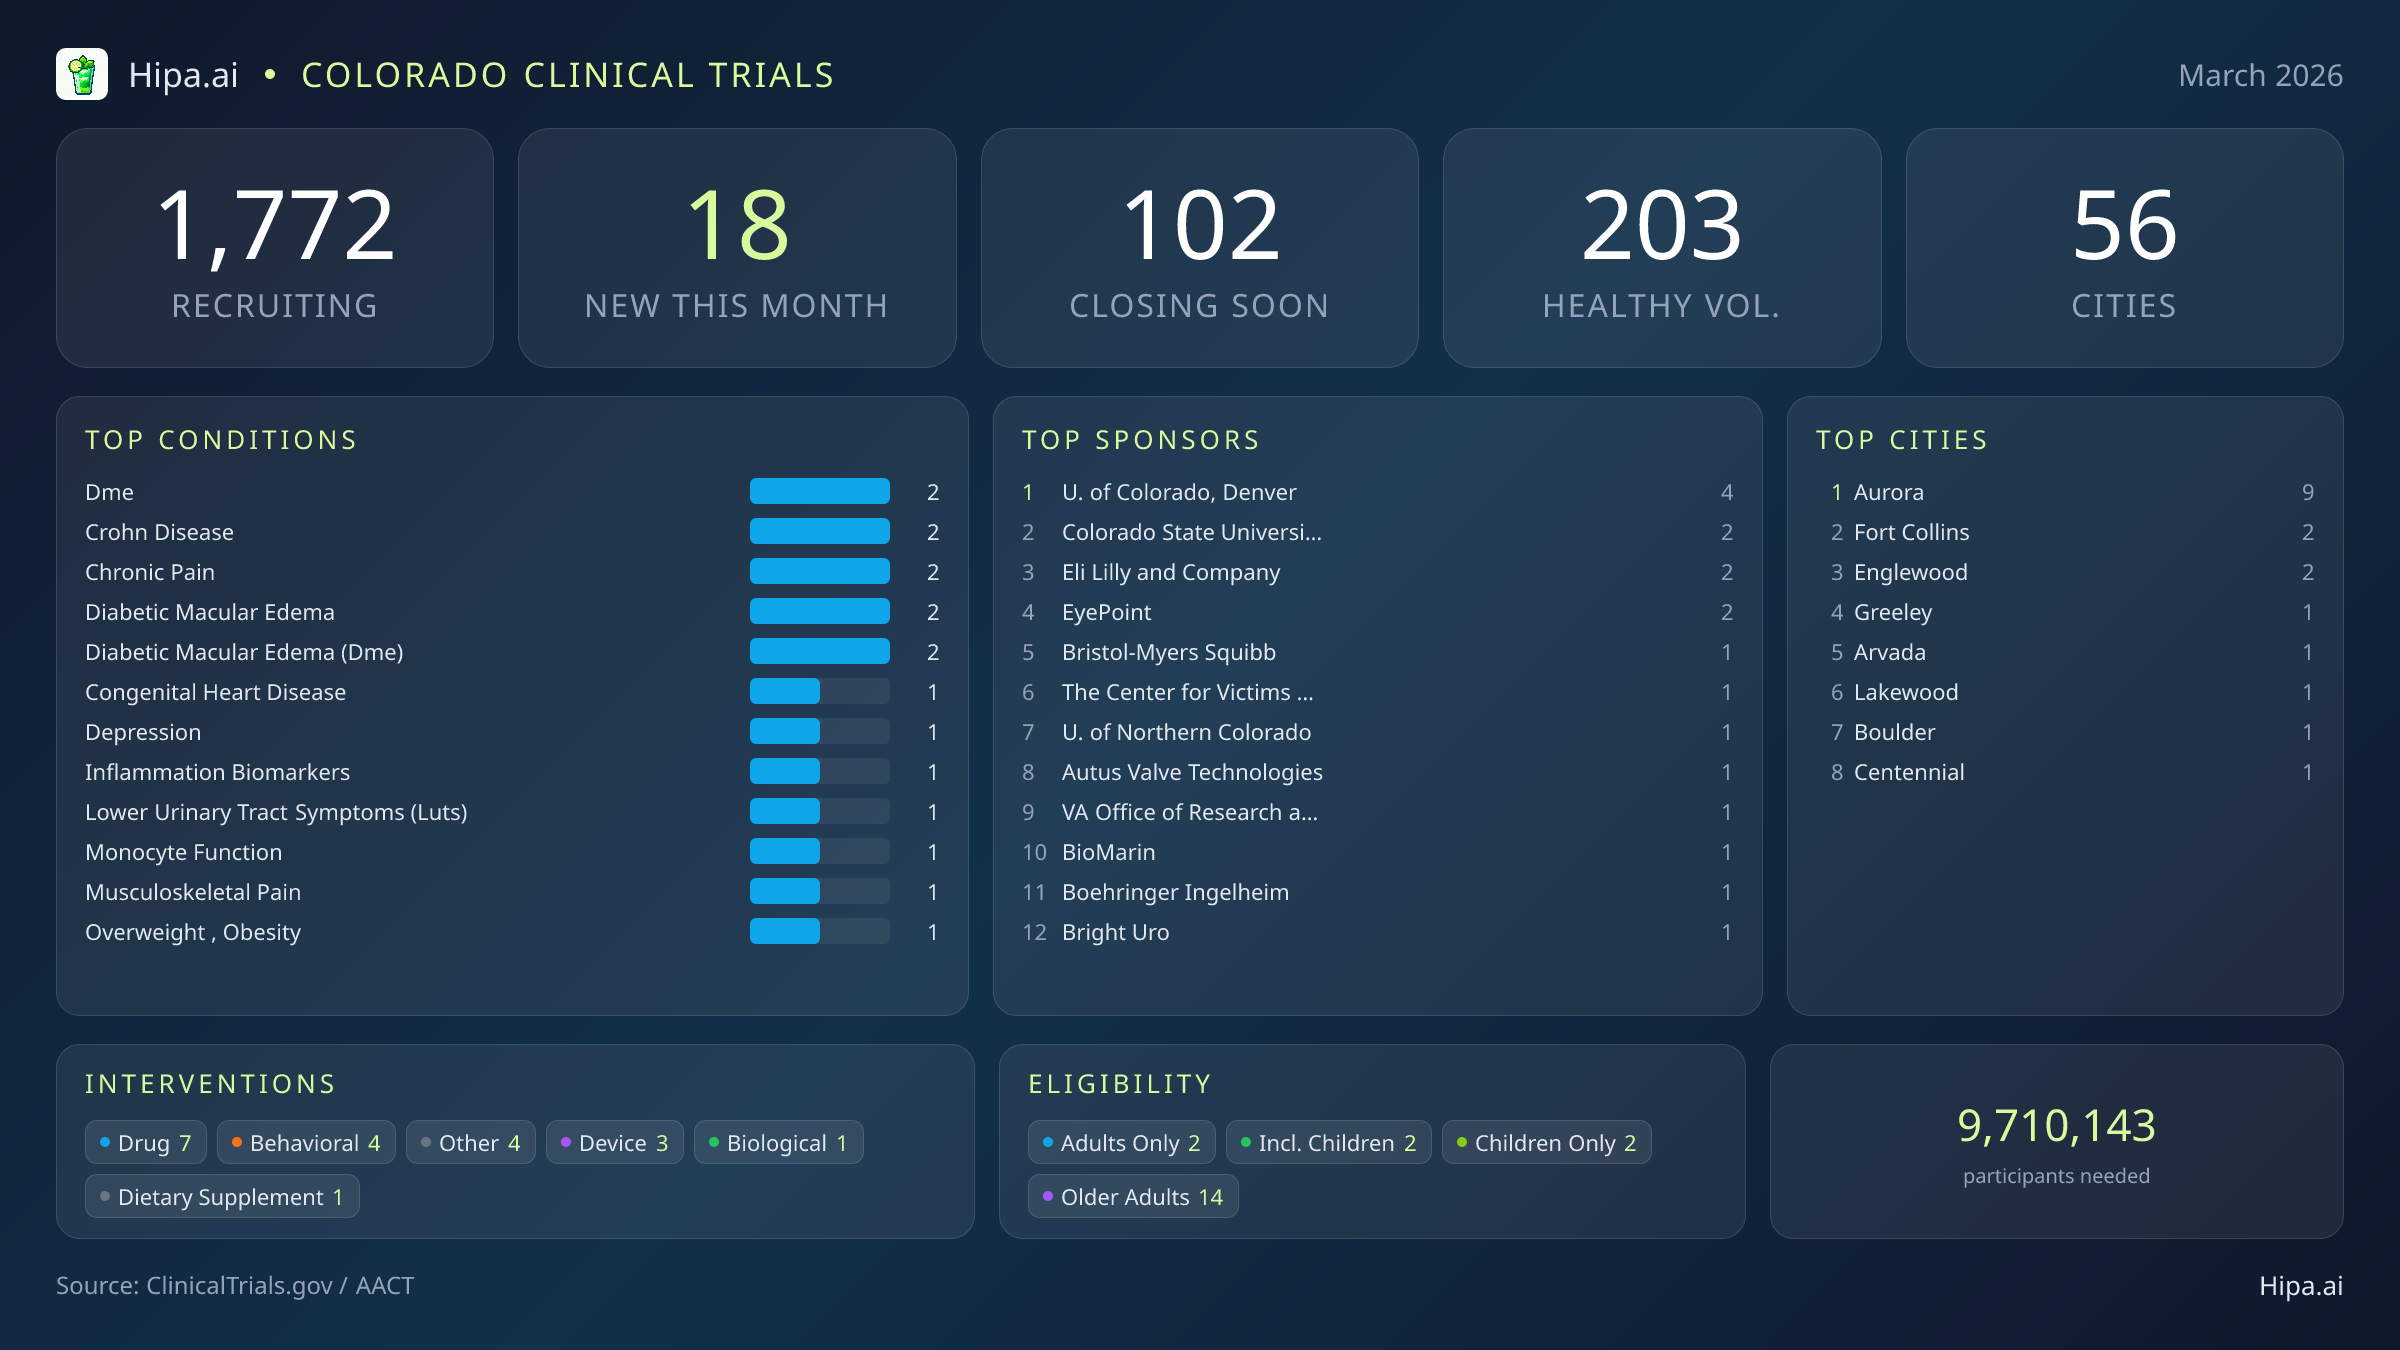Select the Dietary Supplement dot icon
The width and height of the screenshot is (2400, 1350).
(x=104, y=1196)
